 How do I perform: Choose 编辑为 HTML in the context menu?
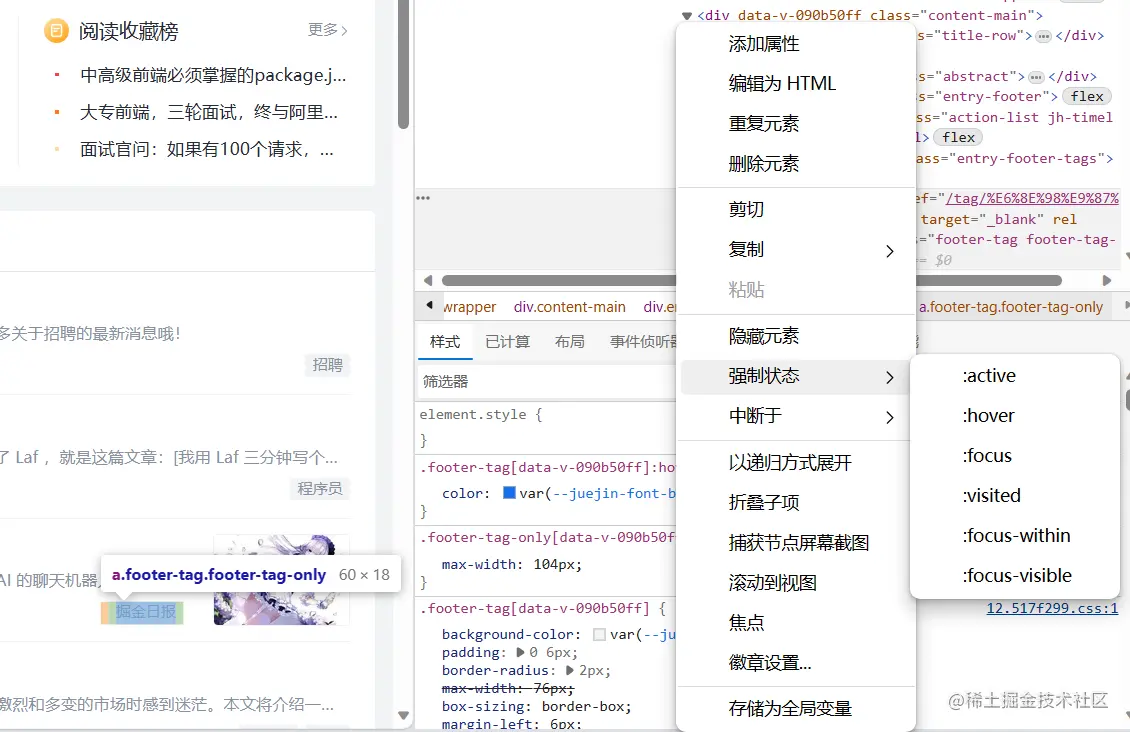pos(782,84)
